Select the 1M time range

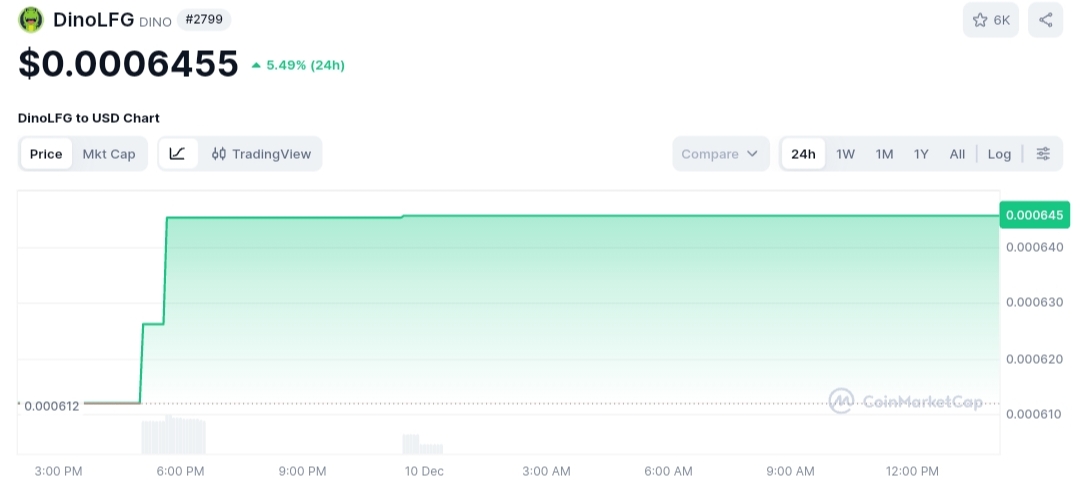884,154
